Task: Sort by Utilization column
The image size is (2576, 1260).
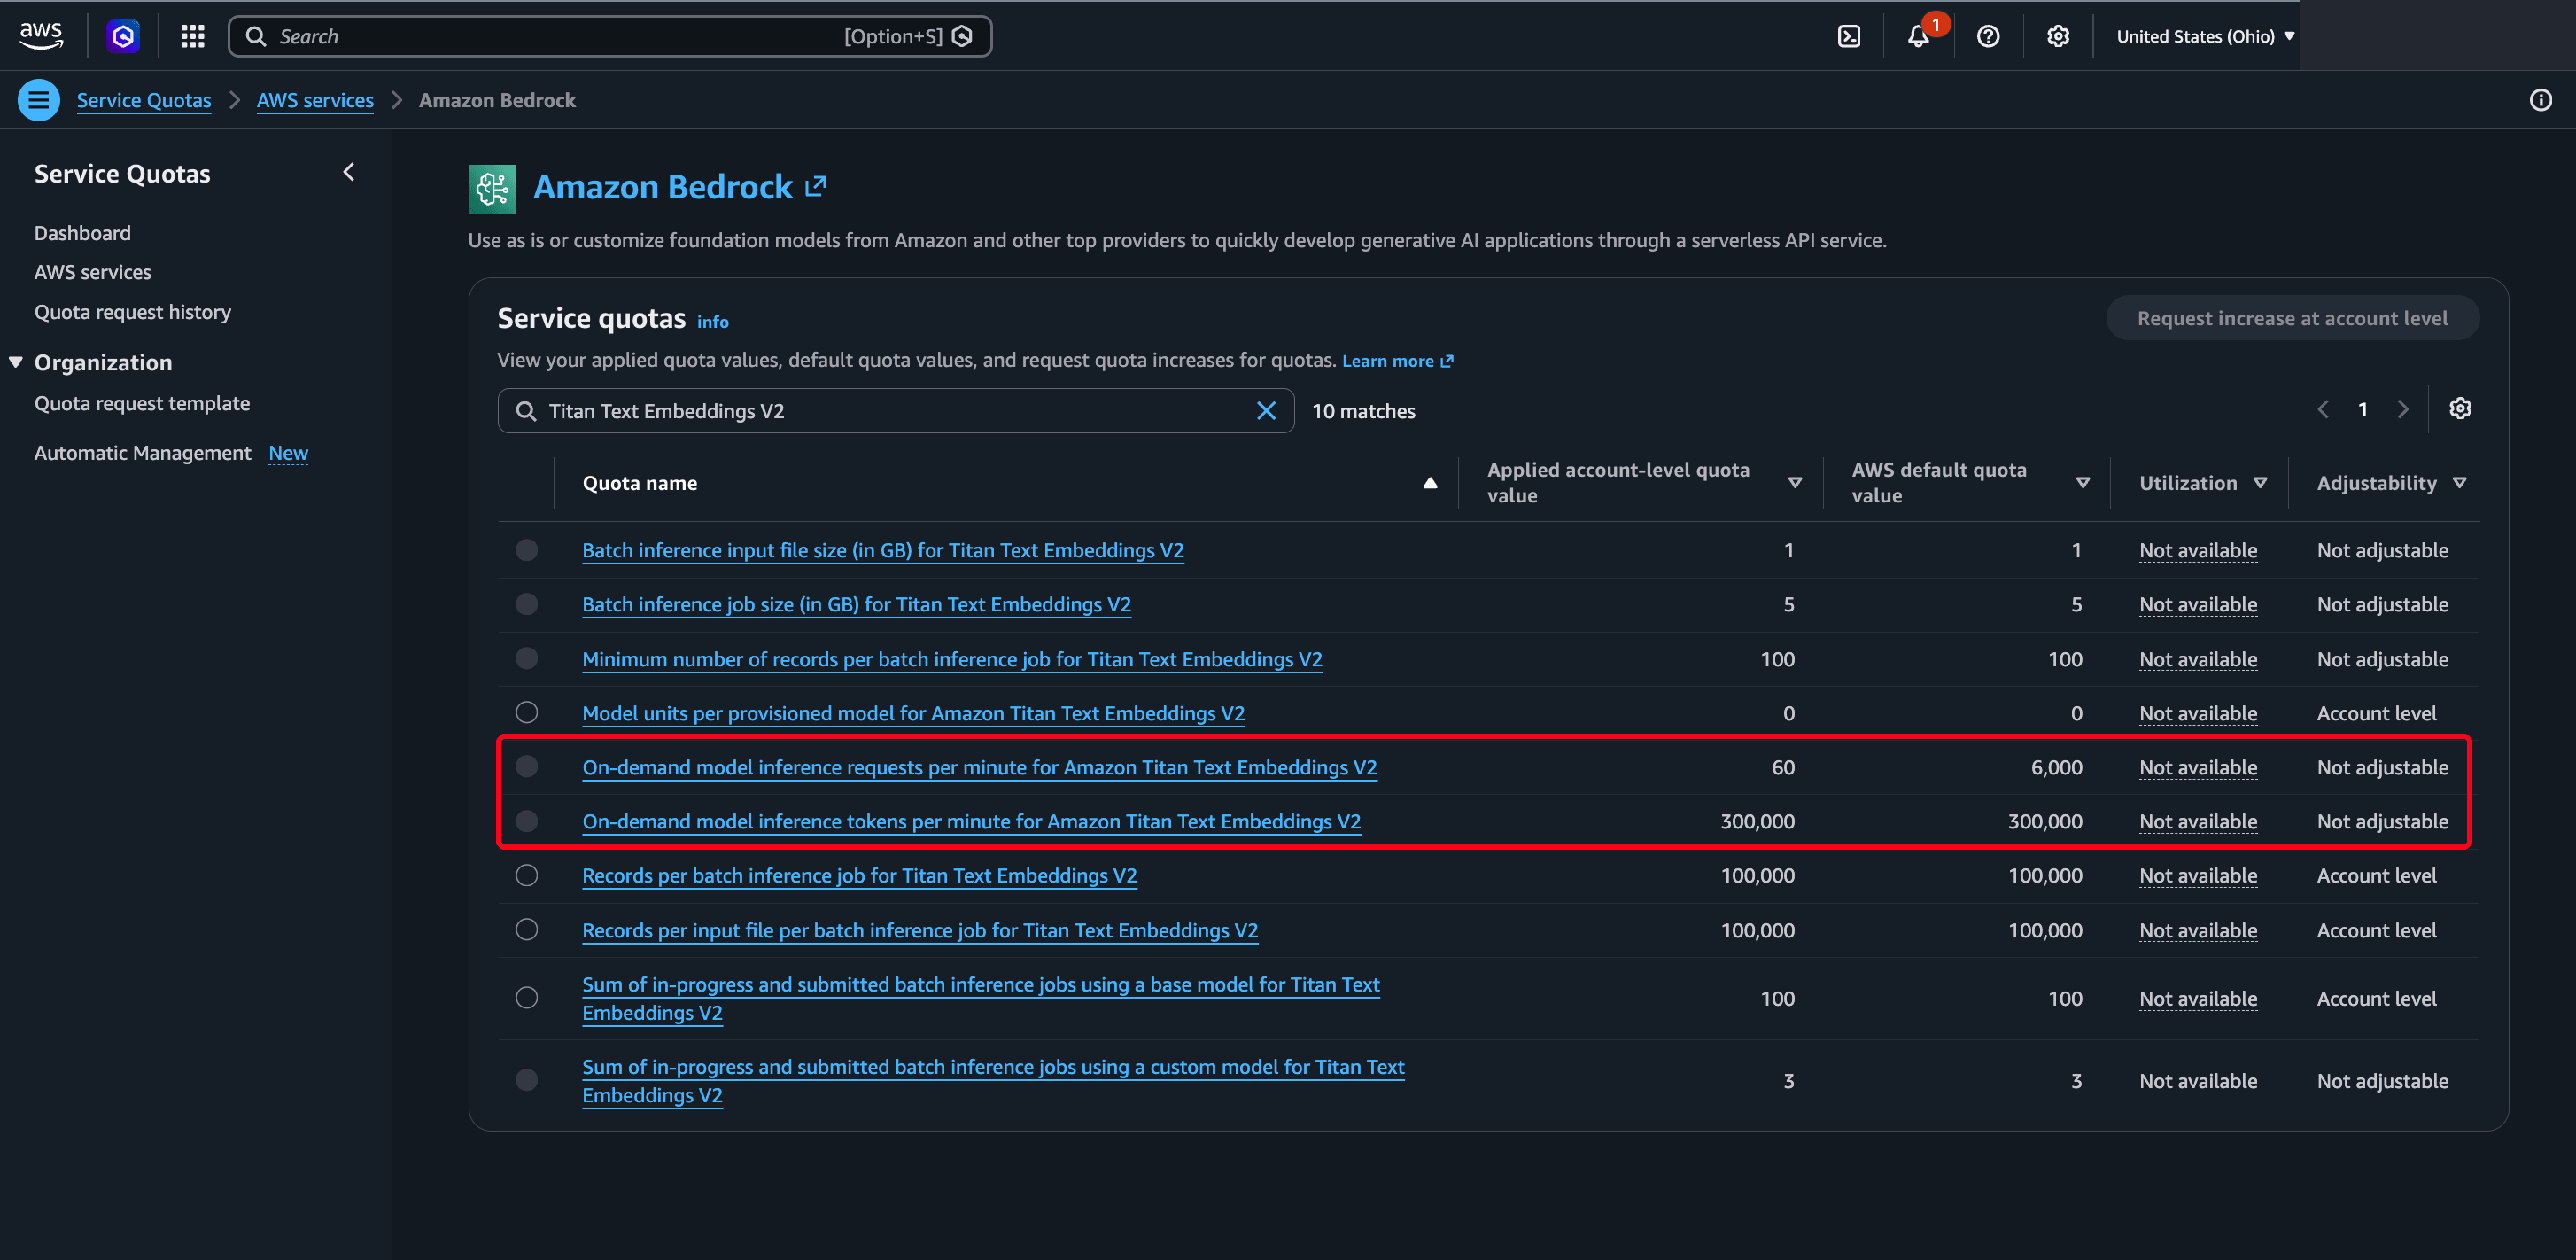Action: [2260, 483]
